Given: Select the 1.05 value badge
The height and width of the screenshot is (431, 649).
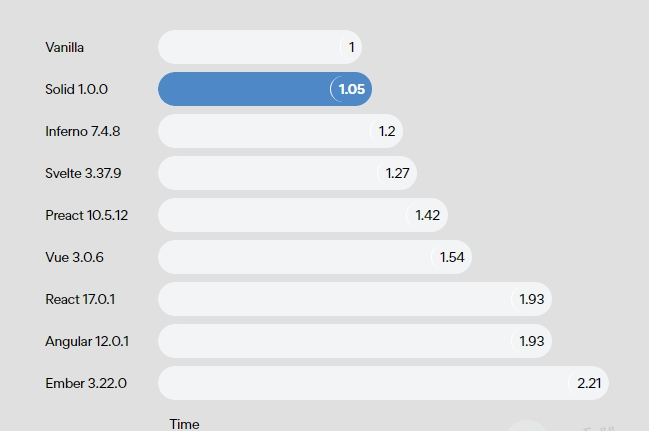Looking at the screenshot, I should pyautogui.click(x=351, y=89).
